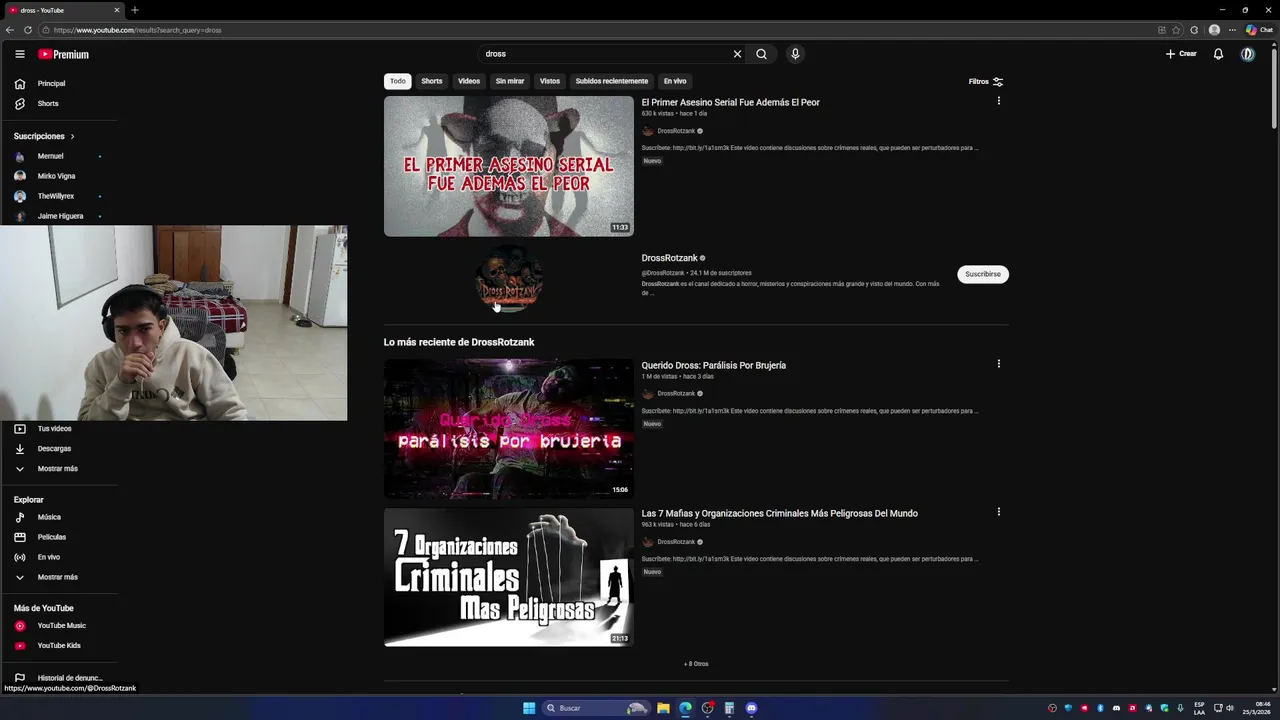Go back with the browser back arrow
Image resolution: width=1280 pixels, height=720 pixels.
[10, 30]
